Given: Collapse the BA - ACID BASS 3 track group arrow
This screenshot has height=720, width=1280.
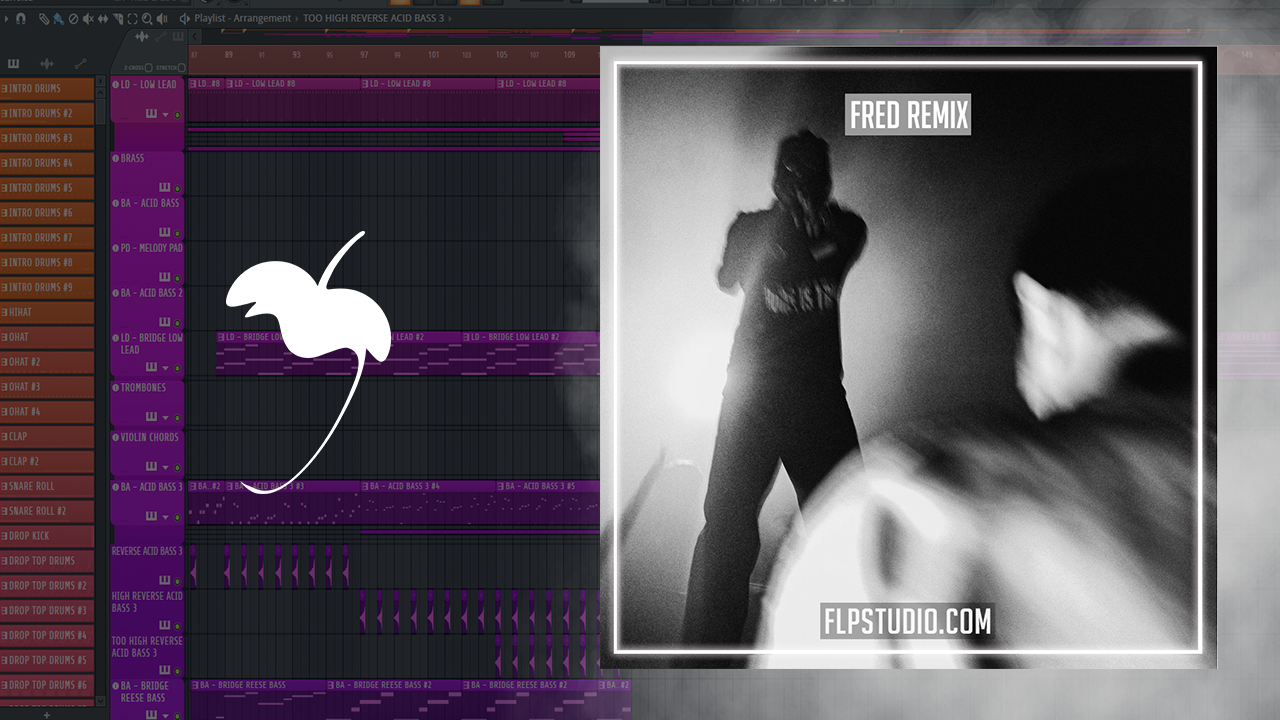Looking at the screenshot, I should pyautogui.click(x=165, y=517).
